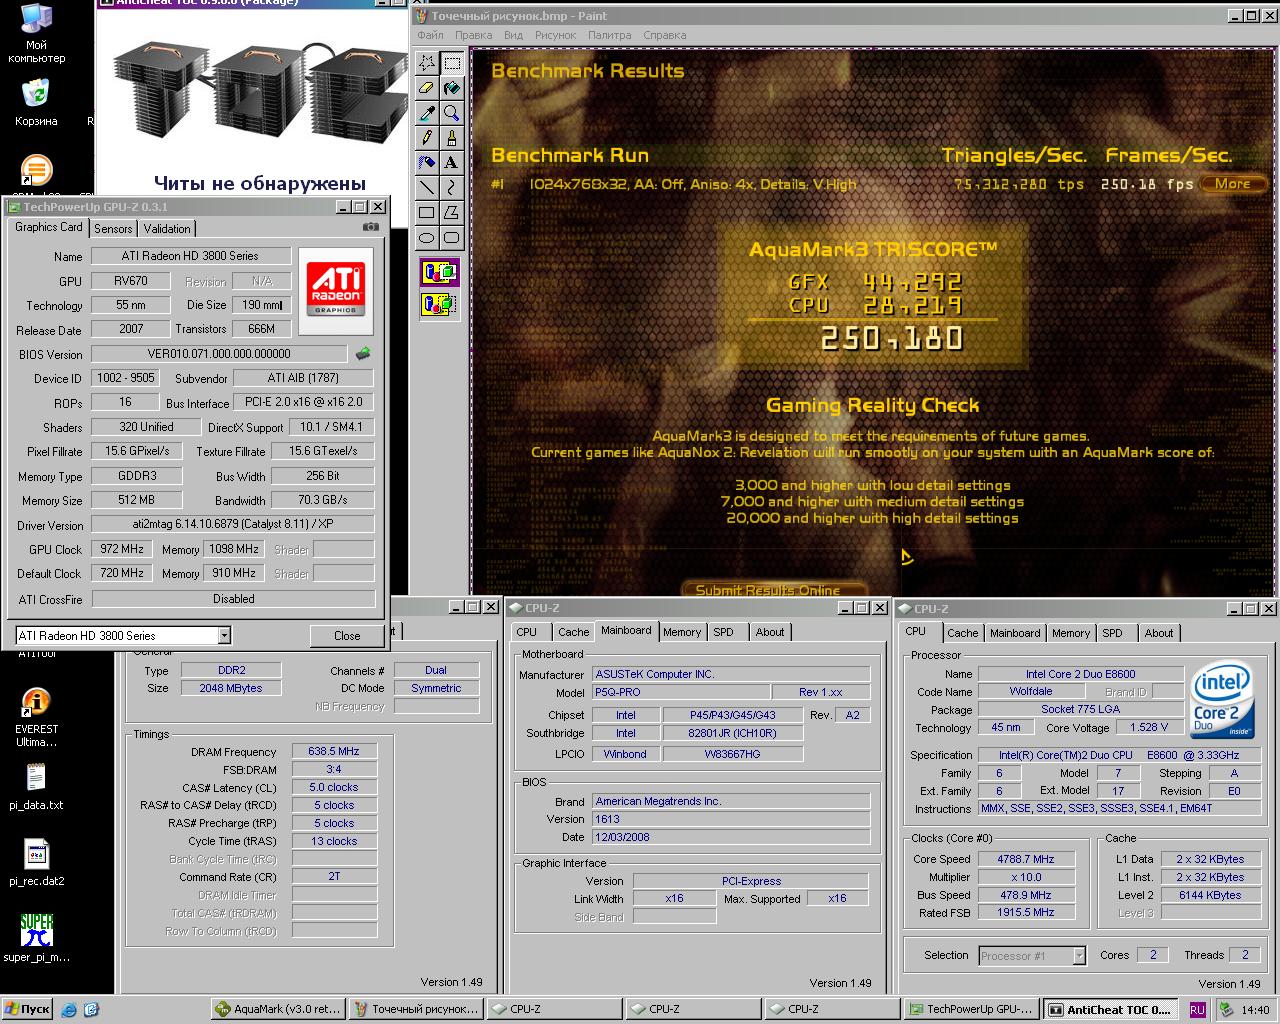Screen dimensions: 1280x1024
Task: Select the Magnifier tool in Paint
Action: 452,113
